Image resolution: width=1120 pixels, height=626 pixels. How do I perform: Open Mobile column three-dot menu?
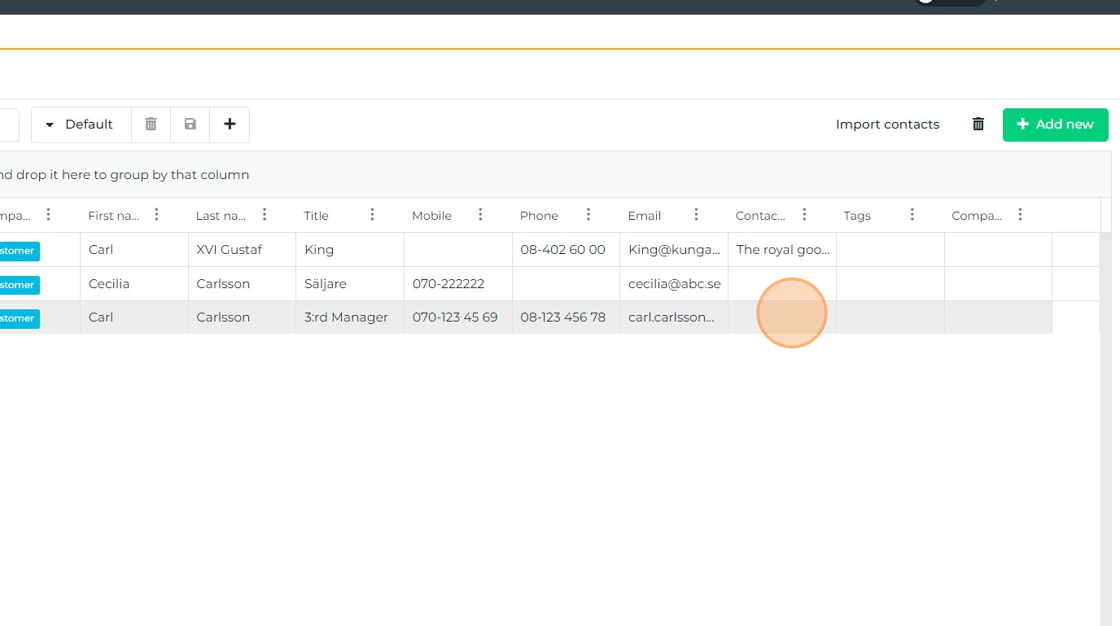[x=480, y=215]
